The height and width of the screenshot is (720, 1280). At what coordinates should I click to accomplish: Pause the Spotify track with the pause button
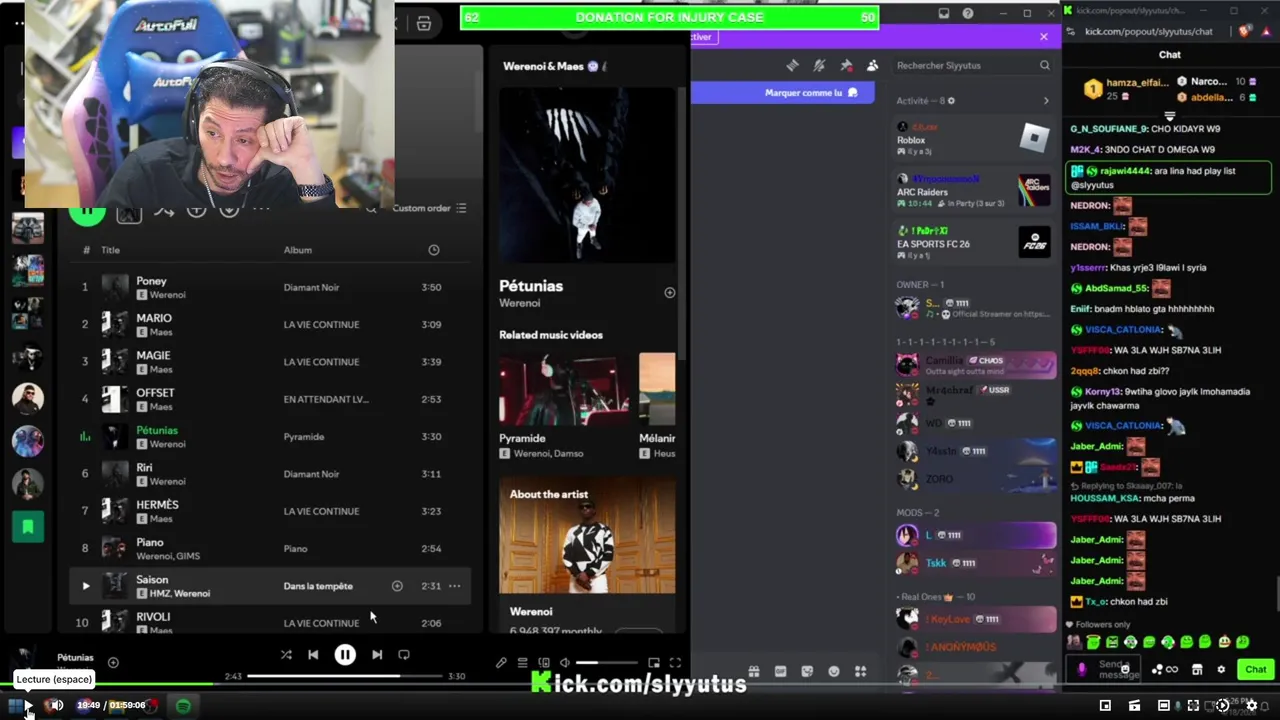345,655
